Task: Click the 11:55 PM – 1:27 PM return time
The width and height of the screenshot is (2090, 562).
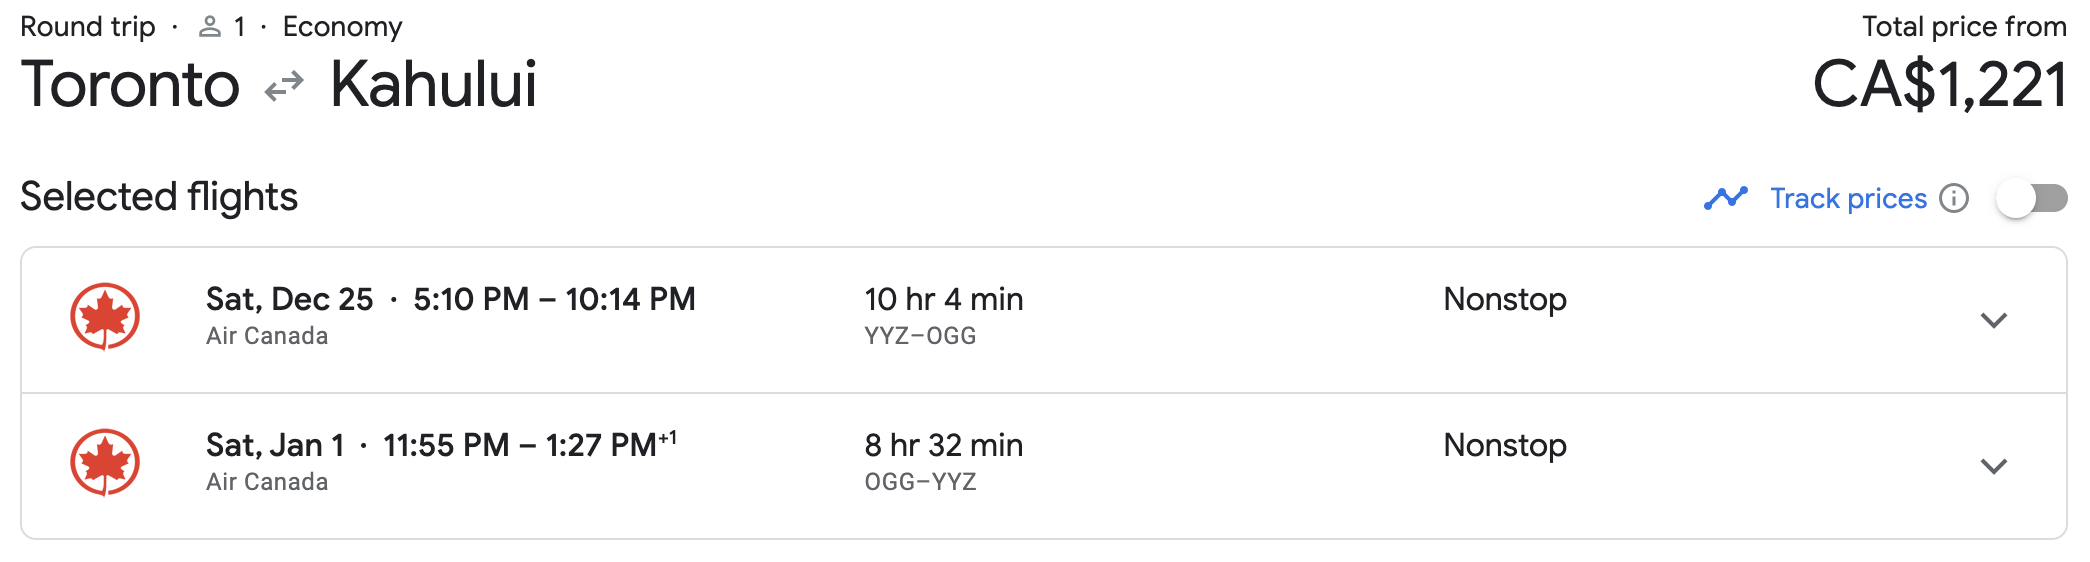Action: (x=520, y=445)
